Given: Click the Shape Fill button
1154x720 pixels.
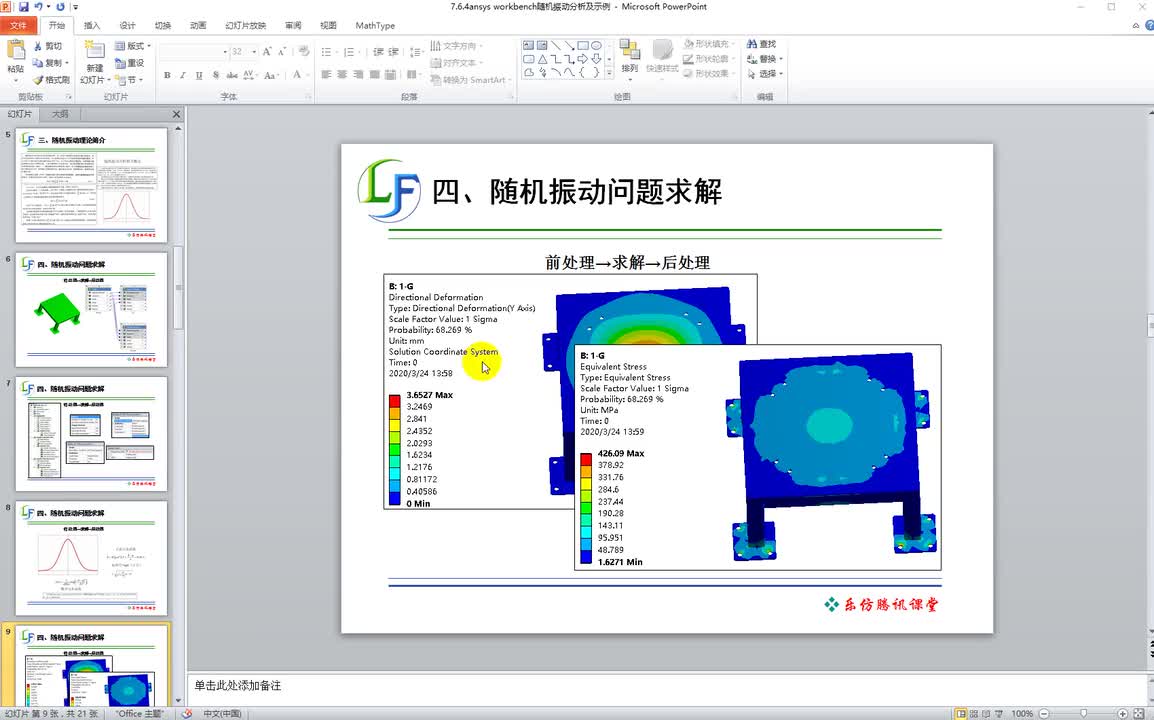Looking at the screenshot, I should [x=710, y=44].
